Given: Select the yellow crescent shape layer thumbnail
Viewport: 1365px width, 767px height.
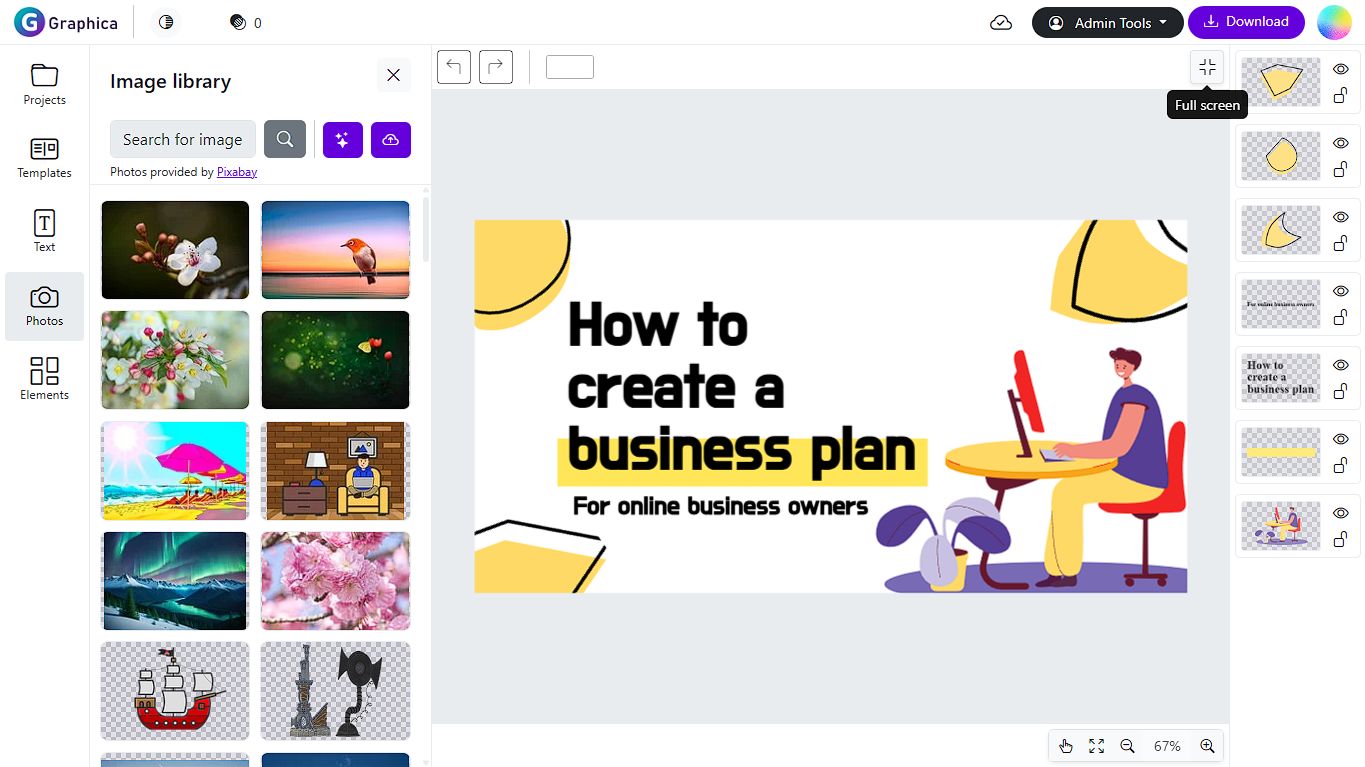Looking at the screenshot, I should [1281, 230].
